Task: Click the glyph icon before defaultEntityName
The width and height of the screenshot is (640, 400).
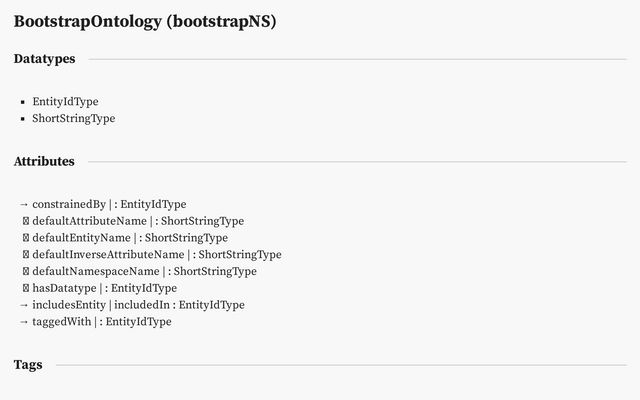Action: pos(26,238)
